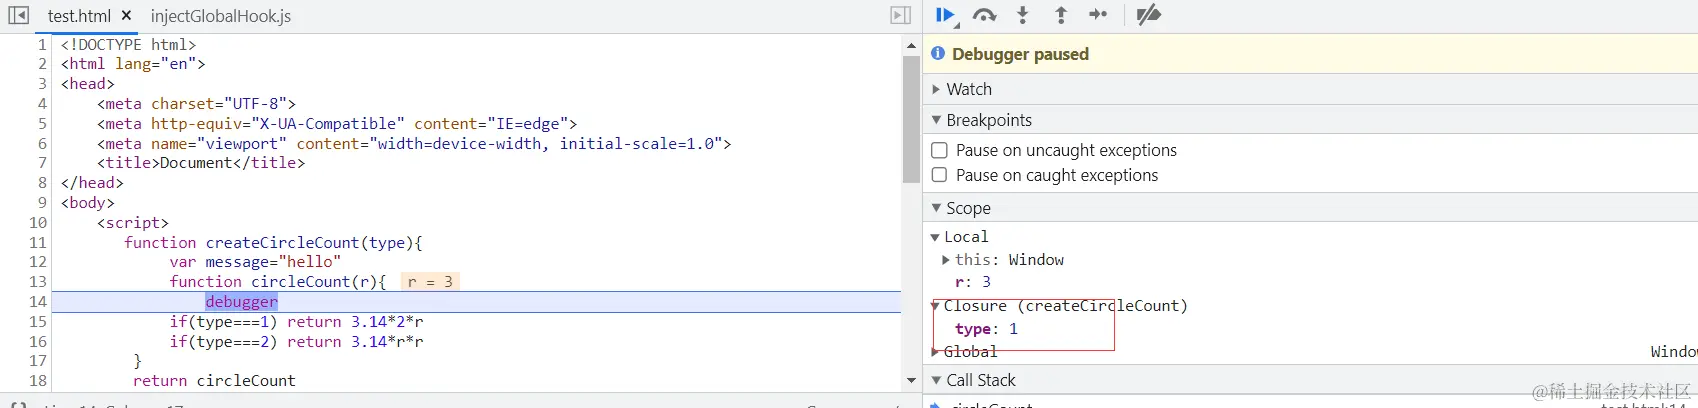Expand the 'this: Window' object

(946, 260)
